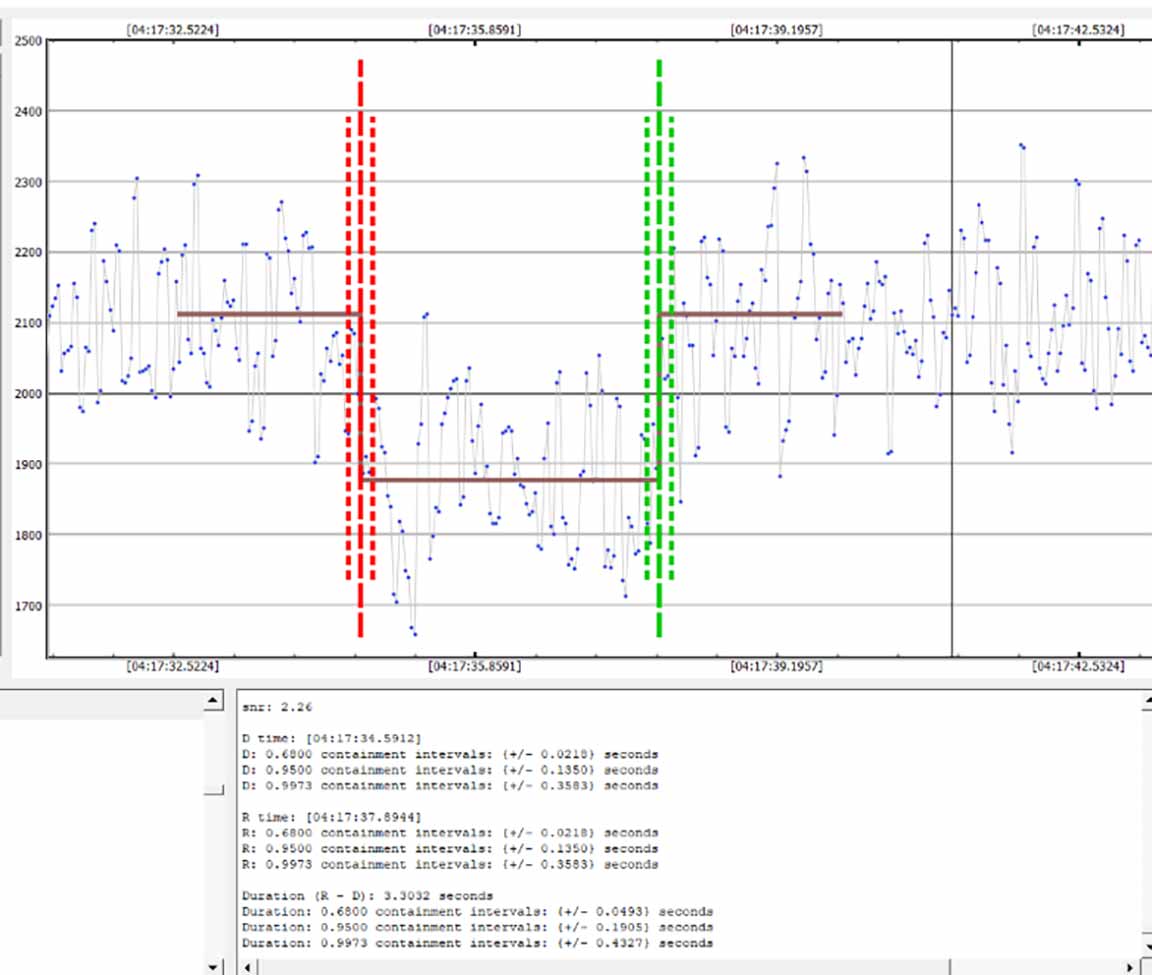Click the R 0.9973 containment intervals line
The height and width of the screenshot is (975, 1152).
pos(450,865)
